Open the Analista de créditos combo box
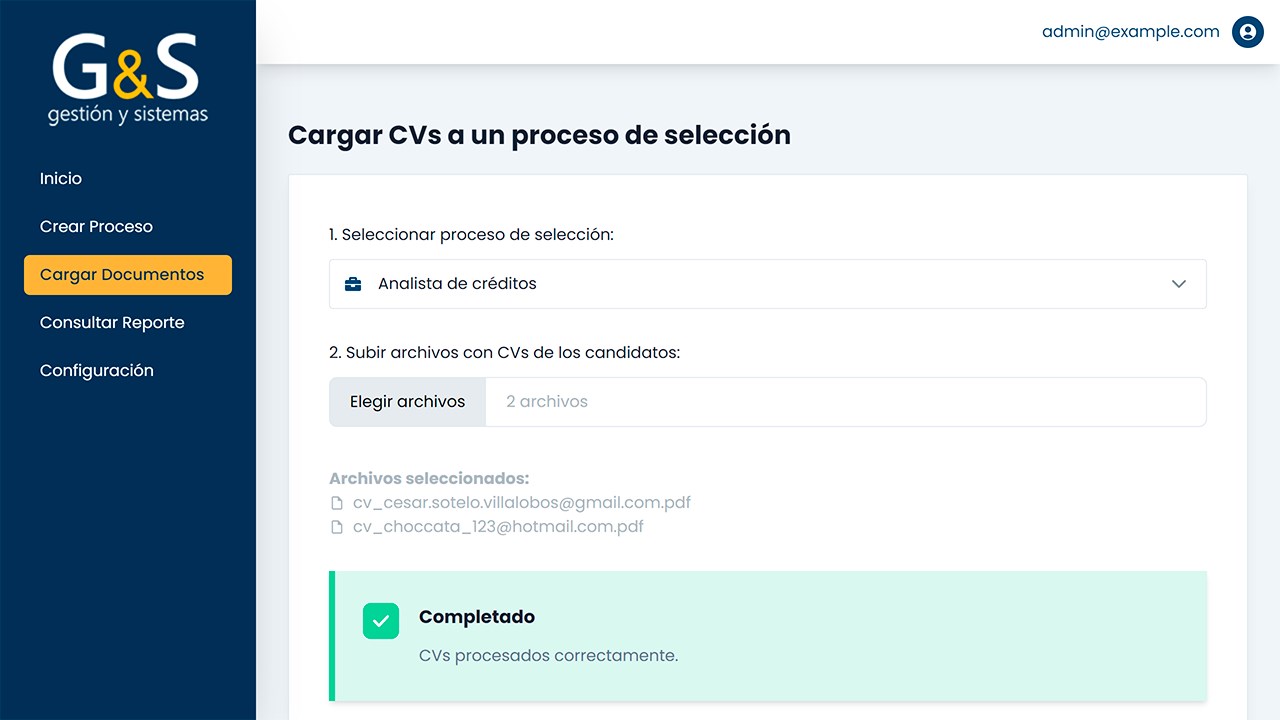This screenshot has width=1280, height=720. pos(760,284)
